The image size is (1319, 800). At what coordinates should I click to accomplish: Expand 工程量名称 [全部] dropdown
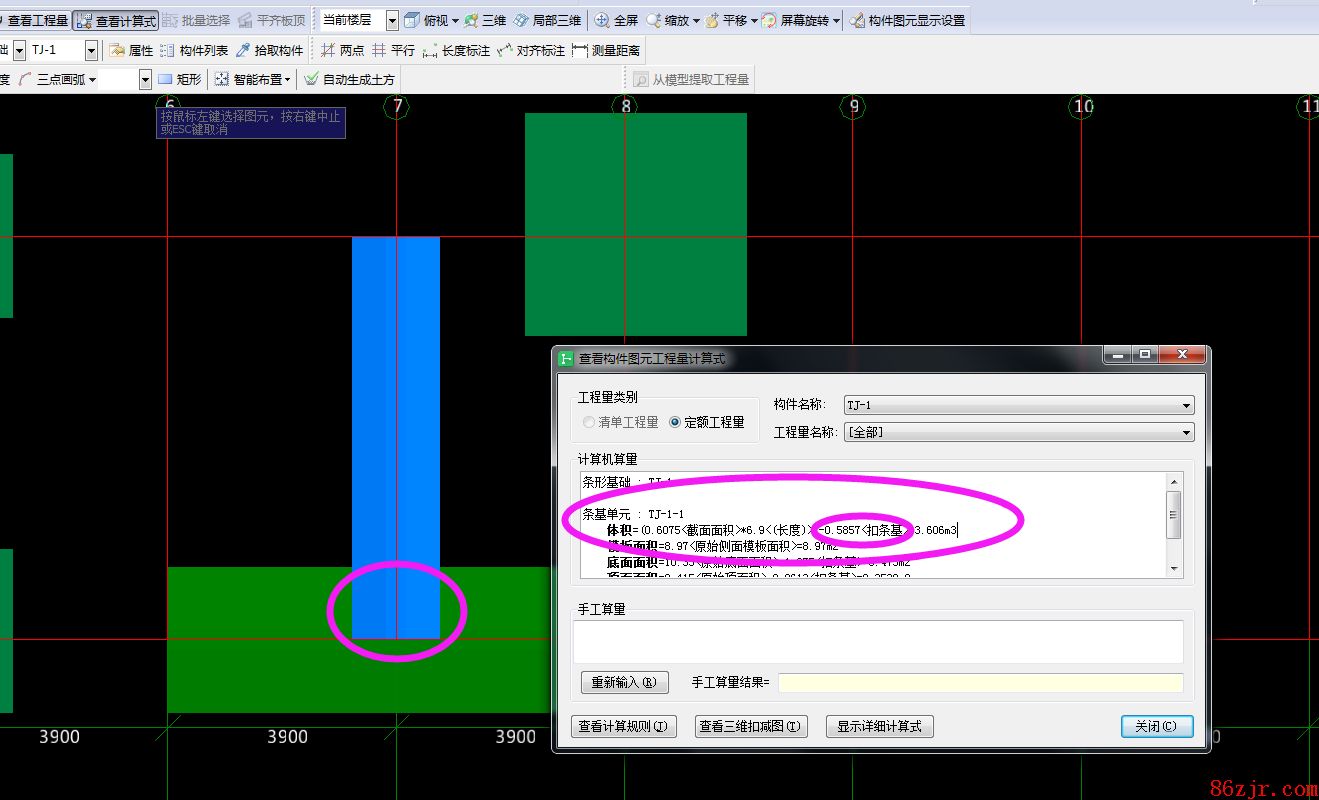coord(1186,432)
